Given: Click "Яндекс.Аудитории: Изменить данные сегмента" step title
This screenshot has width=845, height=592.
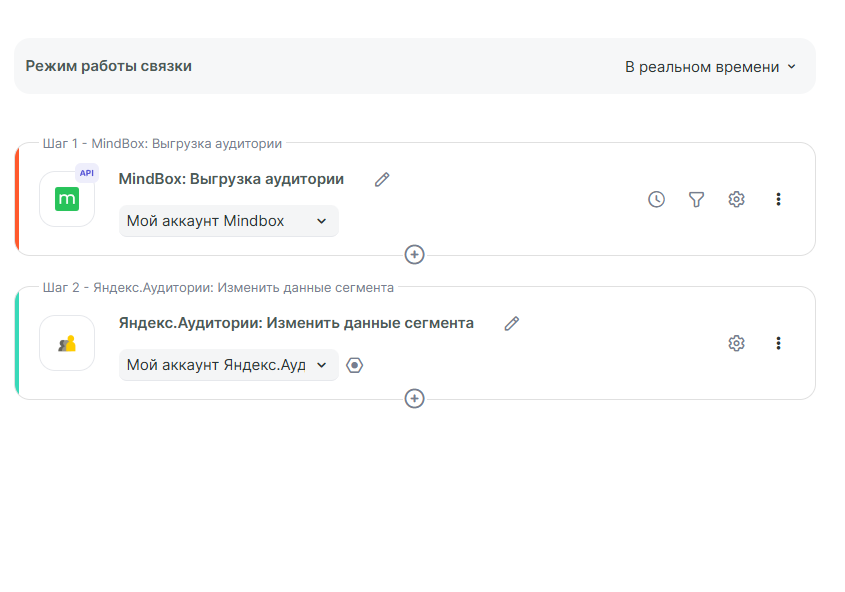Looking at the screenshot, I should 296,323.
